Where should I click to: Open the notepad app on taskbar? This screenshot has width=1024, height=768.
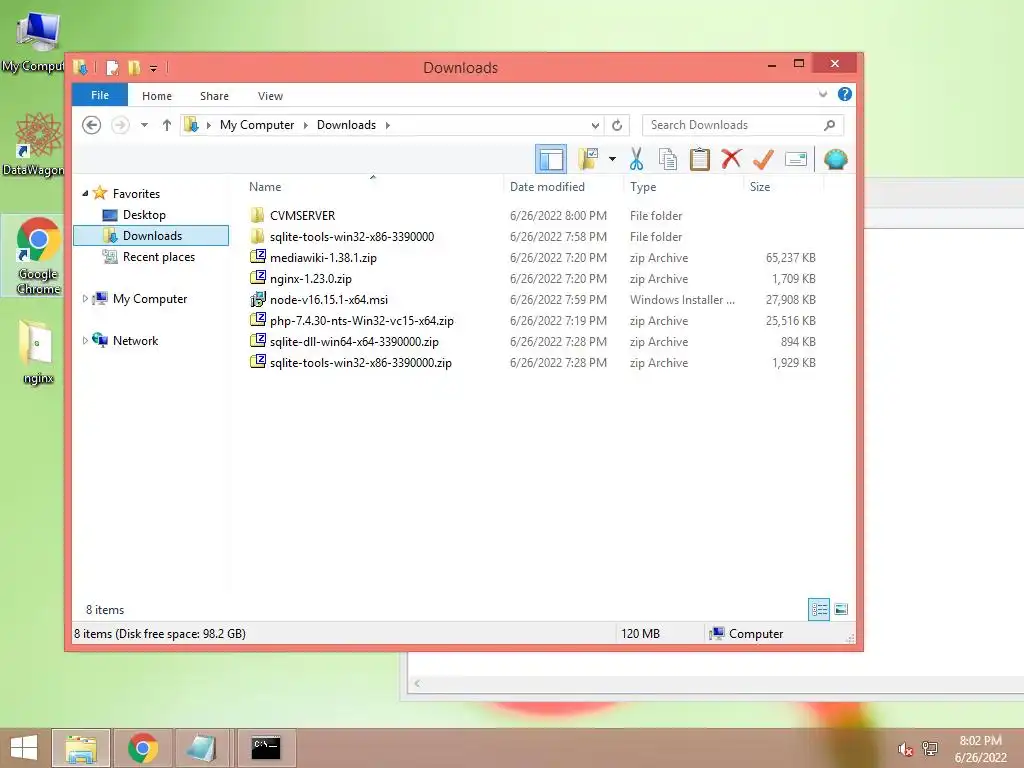click(x=202, y=748)
